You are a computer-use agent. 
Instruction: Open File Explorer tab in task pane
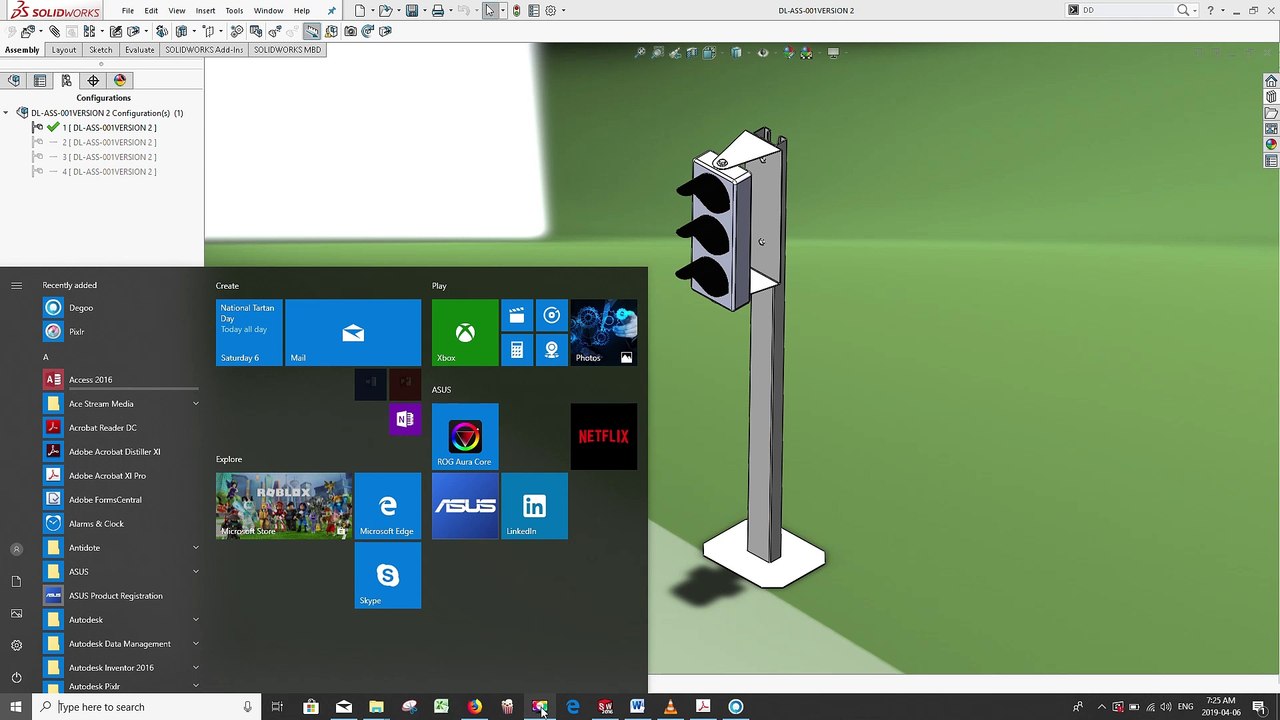1271,113
